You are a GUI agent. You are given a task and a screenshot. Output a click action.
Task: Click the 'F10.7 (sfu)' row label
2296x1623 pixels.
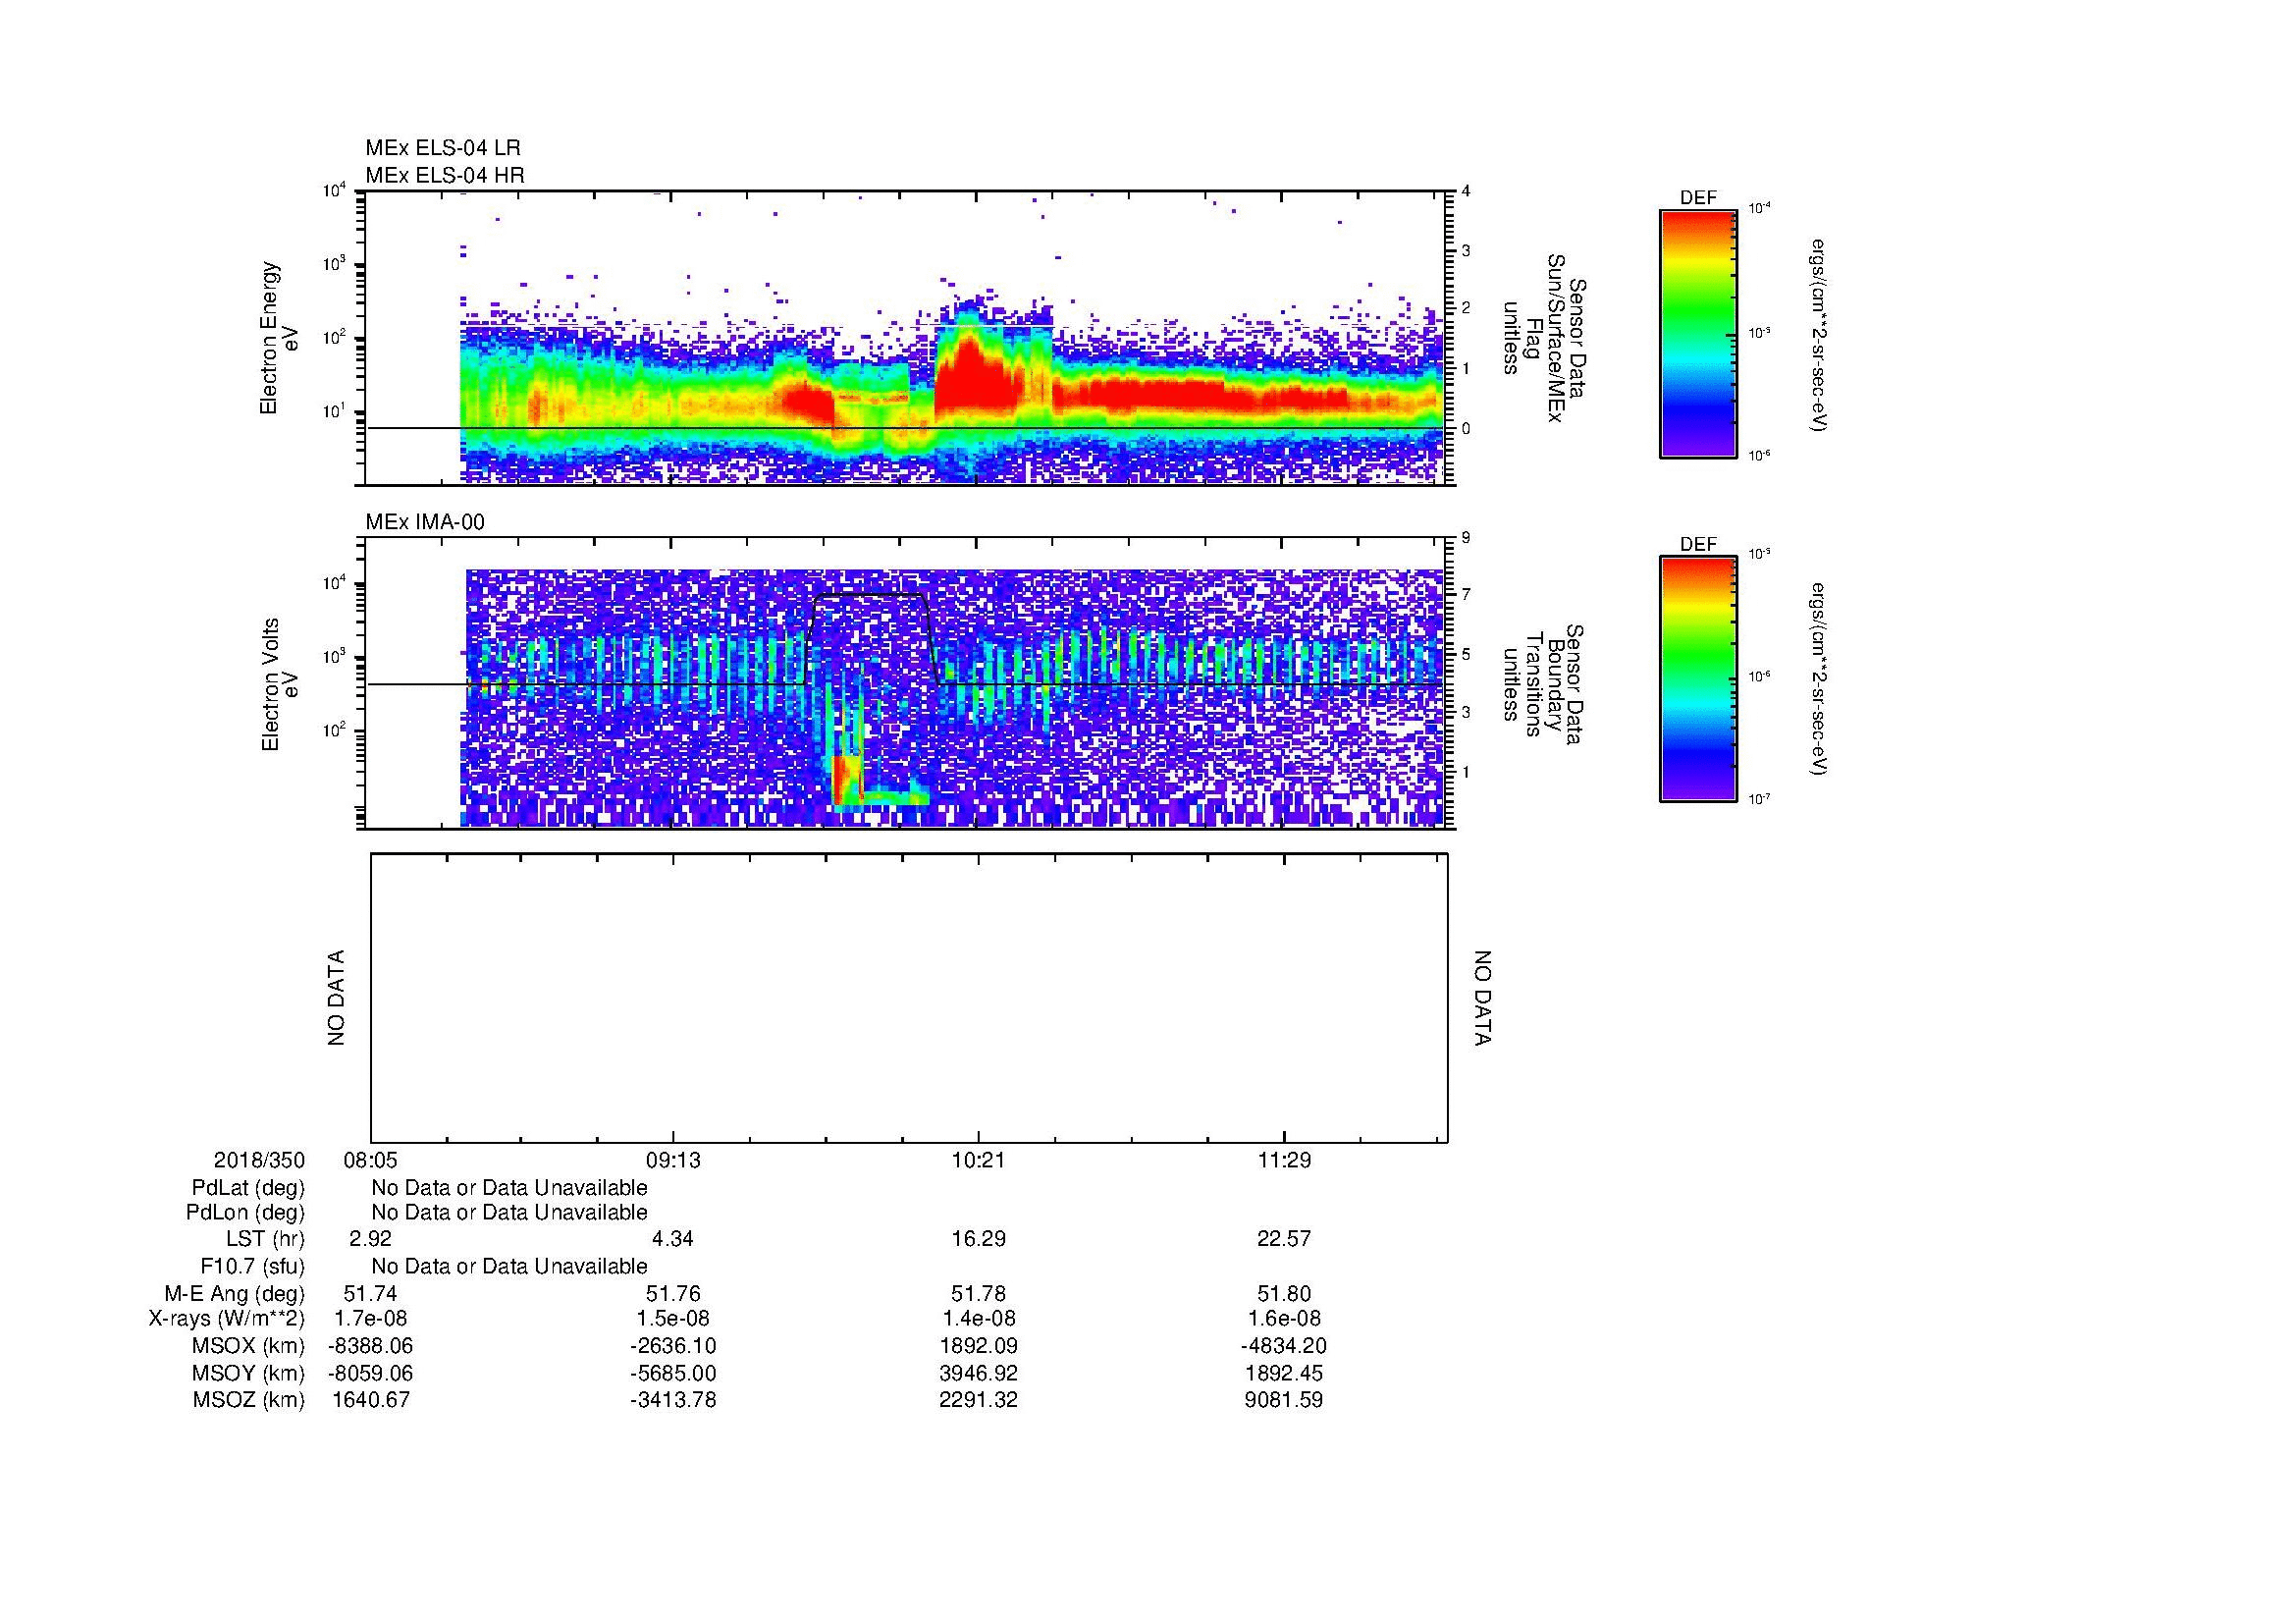click(252, 1267)
